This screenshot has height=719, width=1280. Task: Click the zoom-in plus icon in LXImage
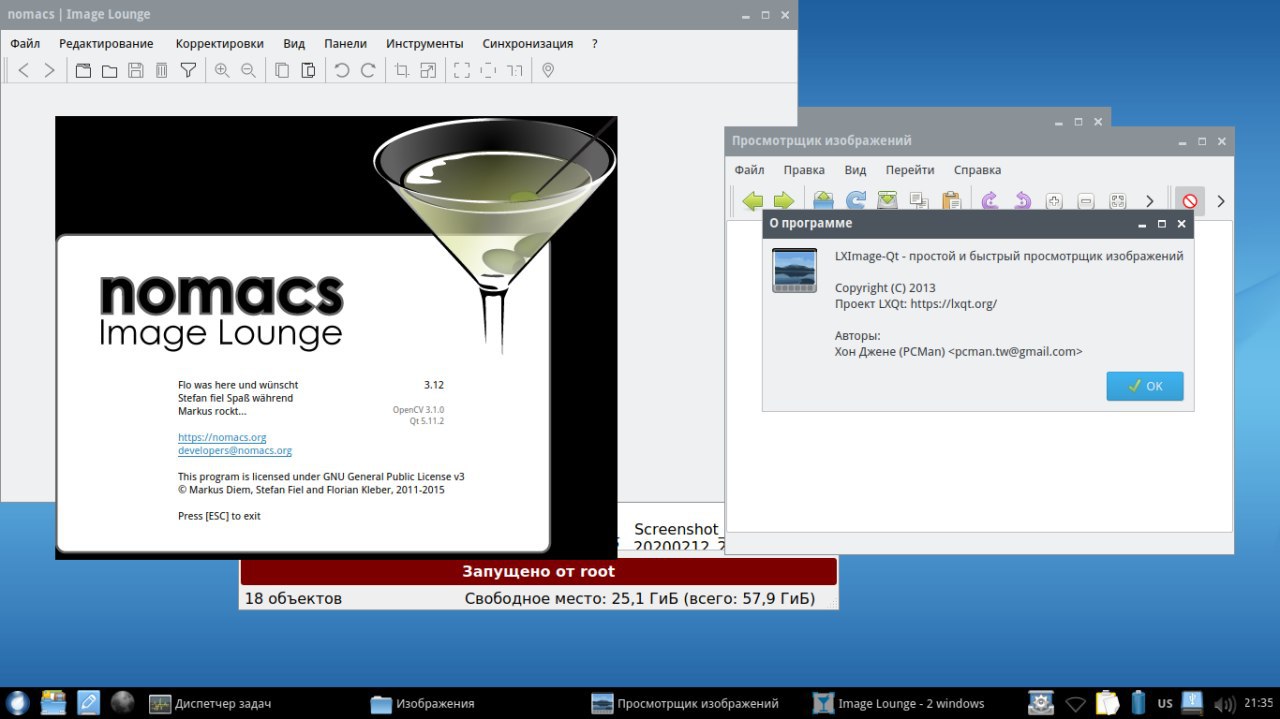(x=1054, y=201)
